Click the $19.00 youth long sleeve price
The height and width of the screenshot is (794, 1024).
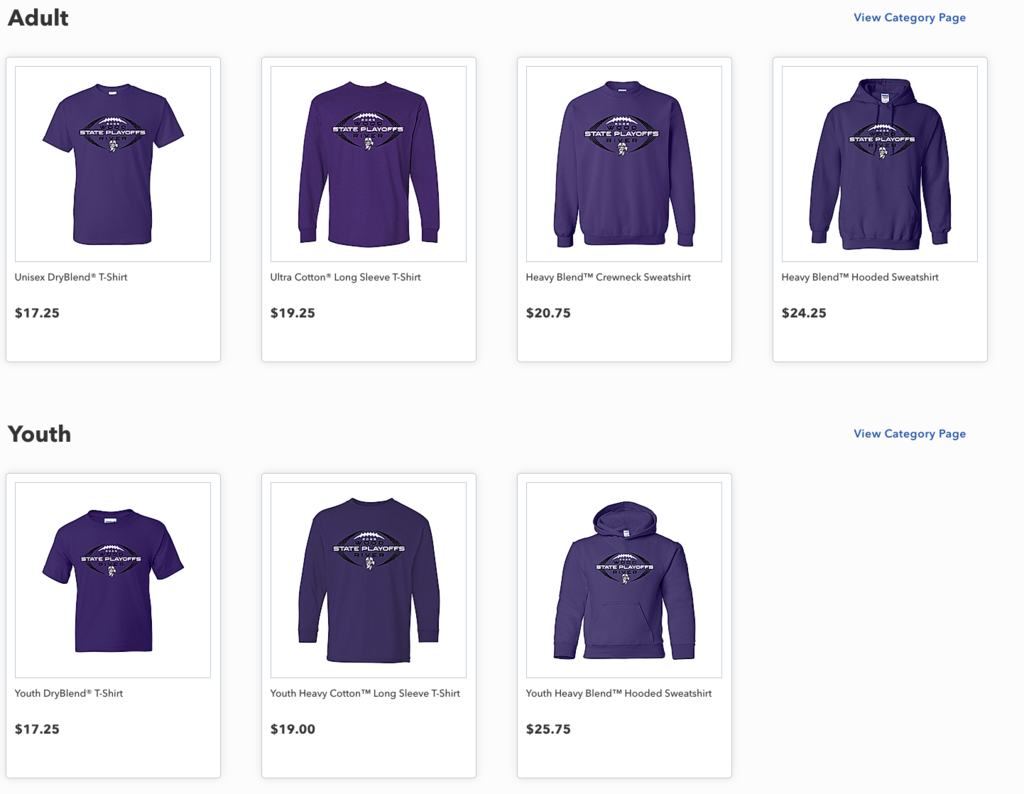(x=293, y=729)
